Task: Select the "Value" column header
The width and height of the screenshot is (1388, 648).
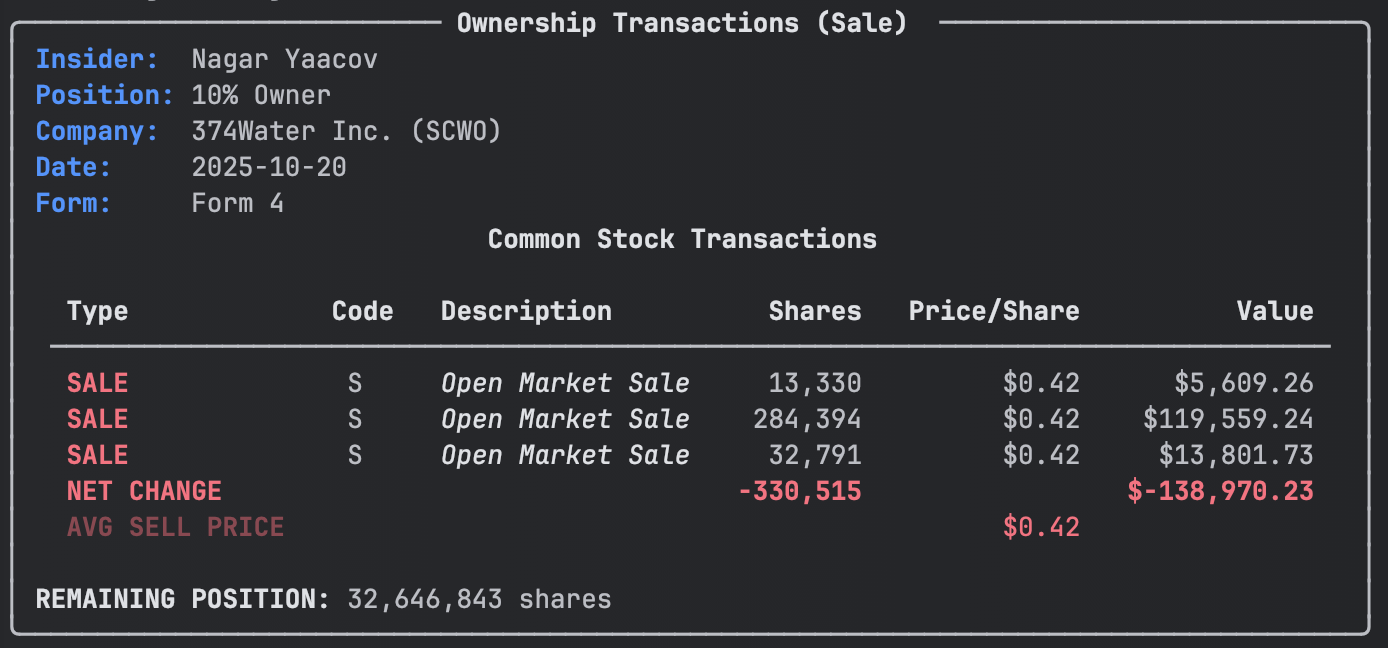Action: [1275, 311]
